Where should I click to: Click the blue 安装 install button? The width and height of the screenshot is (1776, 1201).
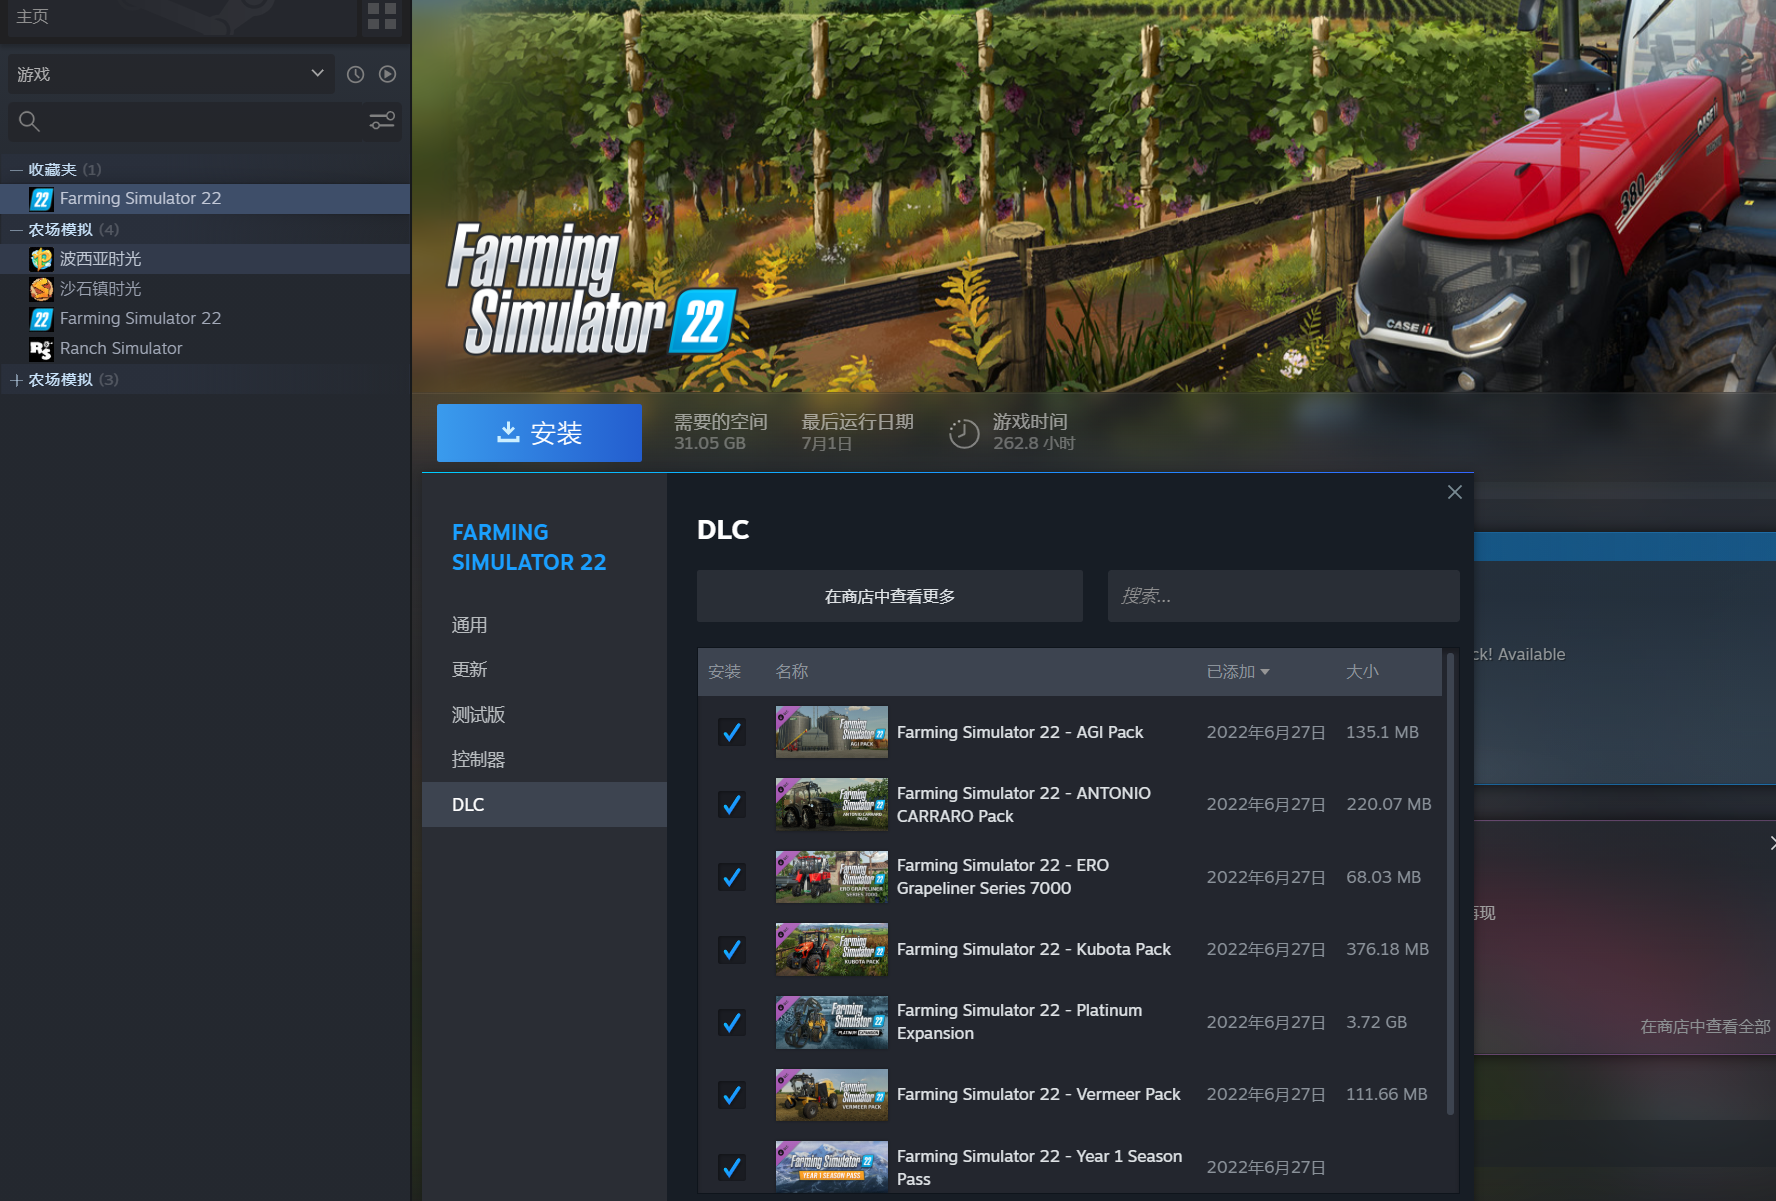tap(539, 433)
